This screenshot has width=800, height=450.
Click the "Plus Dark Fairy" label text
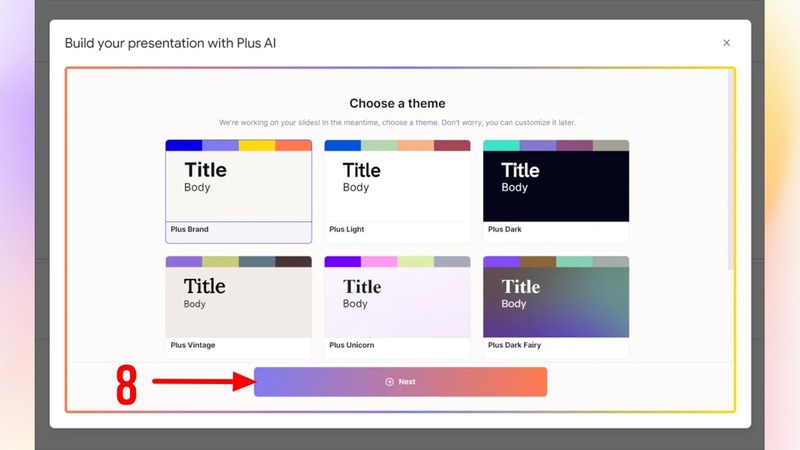[x=514, y=345]
